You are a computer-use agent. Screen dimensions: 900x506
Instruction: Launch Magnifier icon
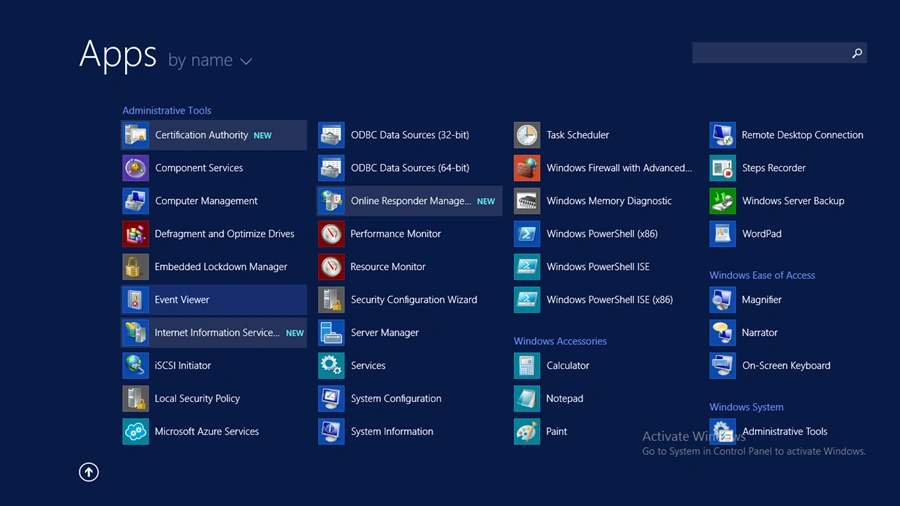point(723,299)
